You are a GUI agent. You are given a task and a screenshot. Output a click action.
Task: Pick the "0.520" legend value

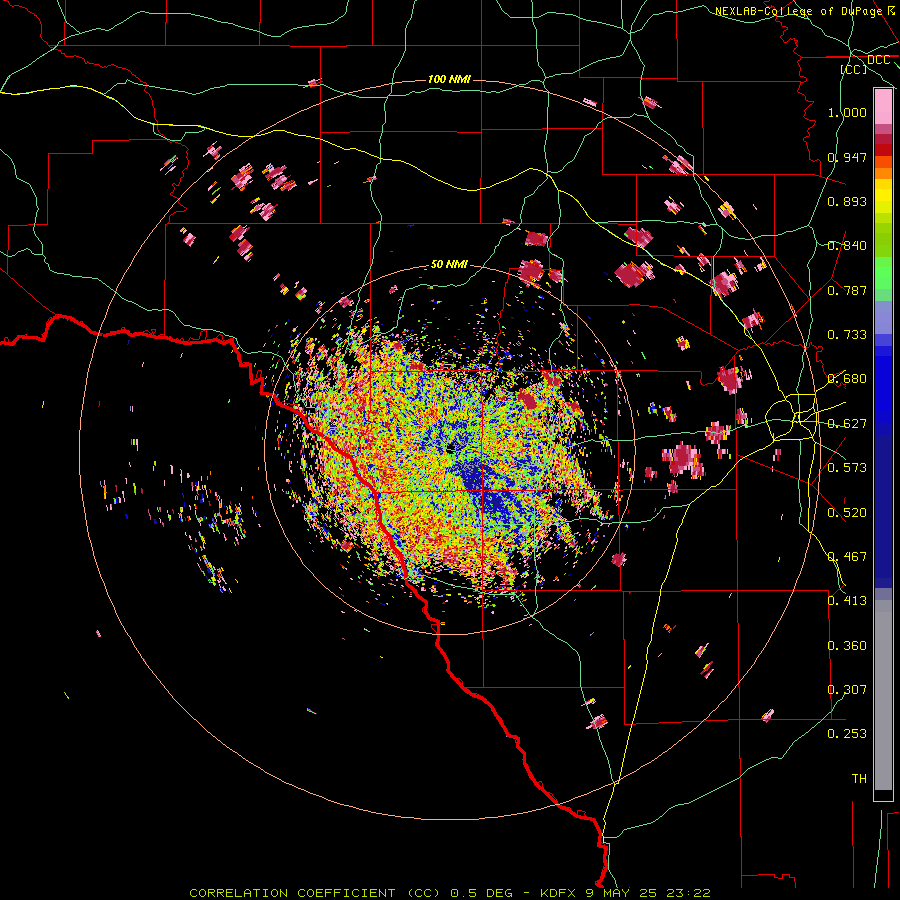tap(847, 513)
